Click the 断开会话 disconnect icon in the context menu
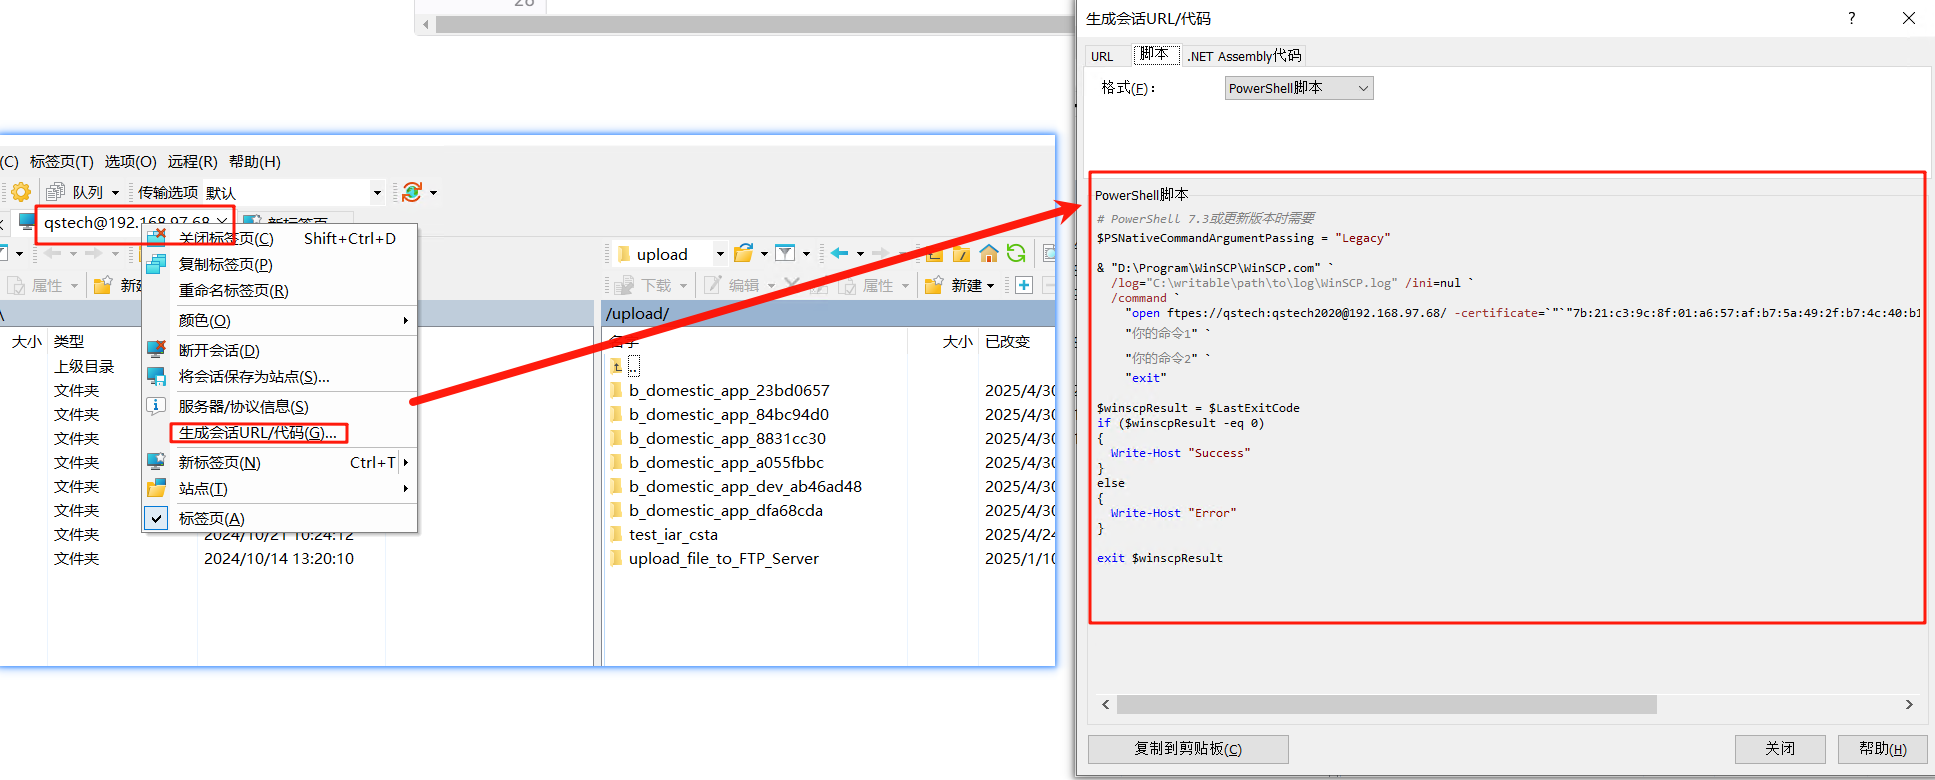This screenshot has height=780, width=1935. tap(157, 350)
